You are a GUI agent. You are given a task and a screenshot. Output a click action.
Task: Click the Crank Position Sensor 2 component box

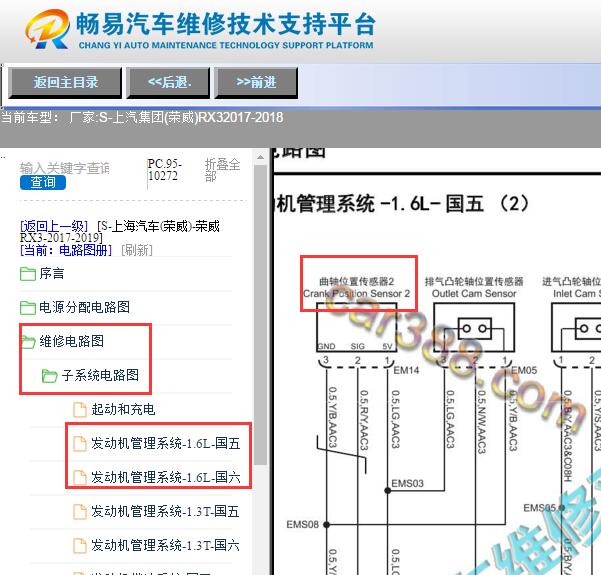pyautogui.click(x=356, y=327)
